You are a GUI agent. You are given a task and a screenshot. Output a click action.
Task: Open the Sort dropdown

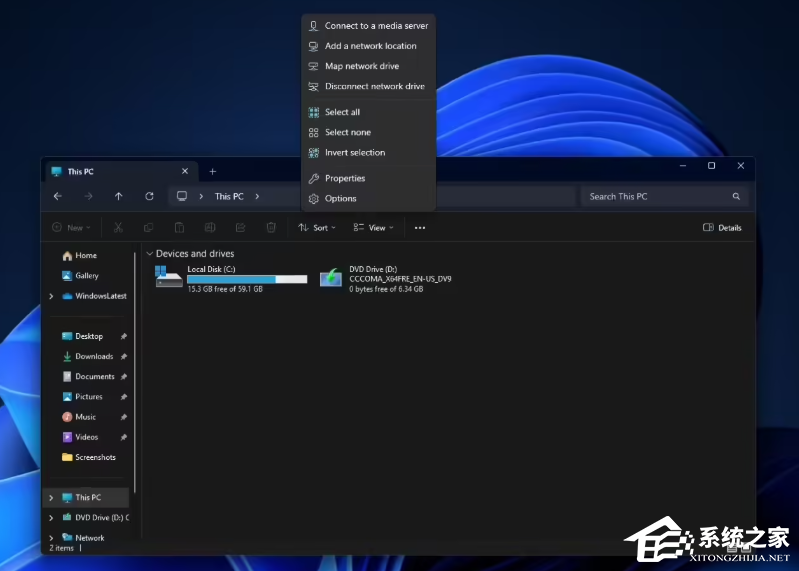click(x=317, y=228)
